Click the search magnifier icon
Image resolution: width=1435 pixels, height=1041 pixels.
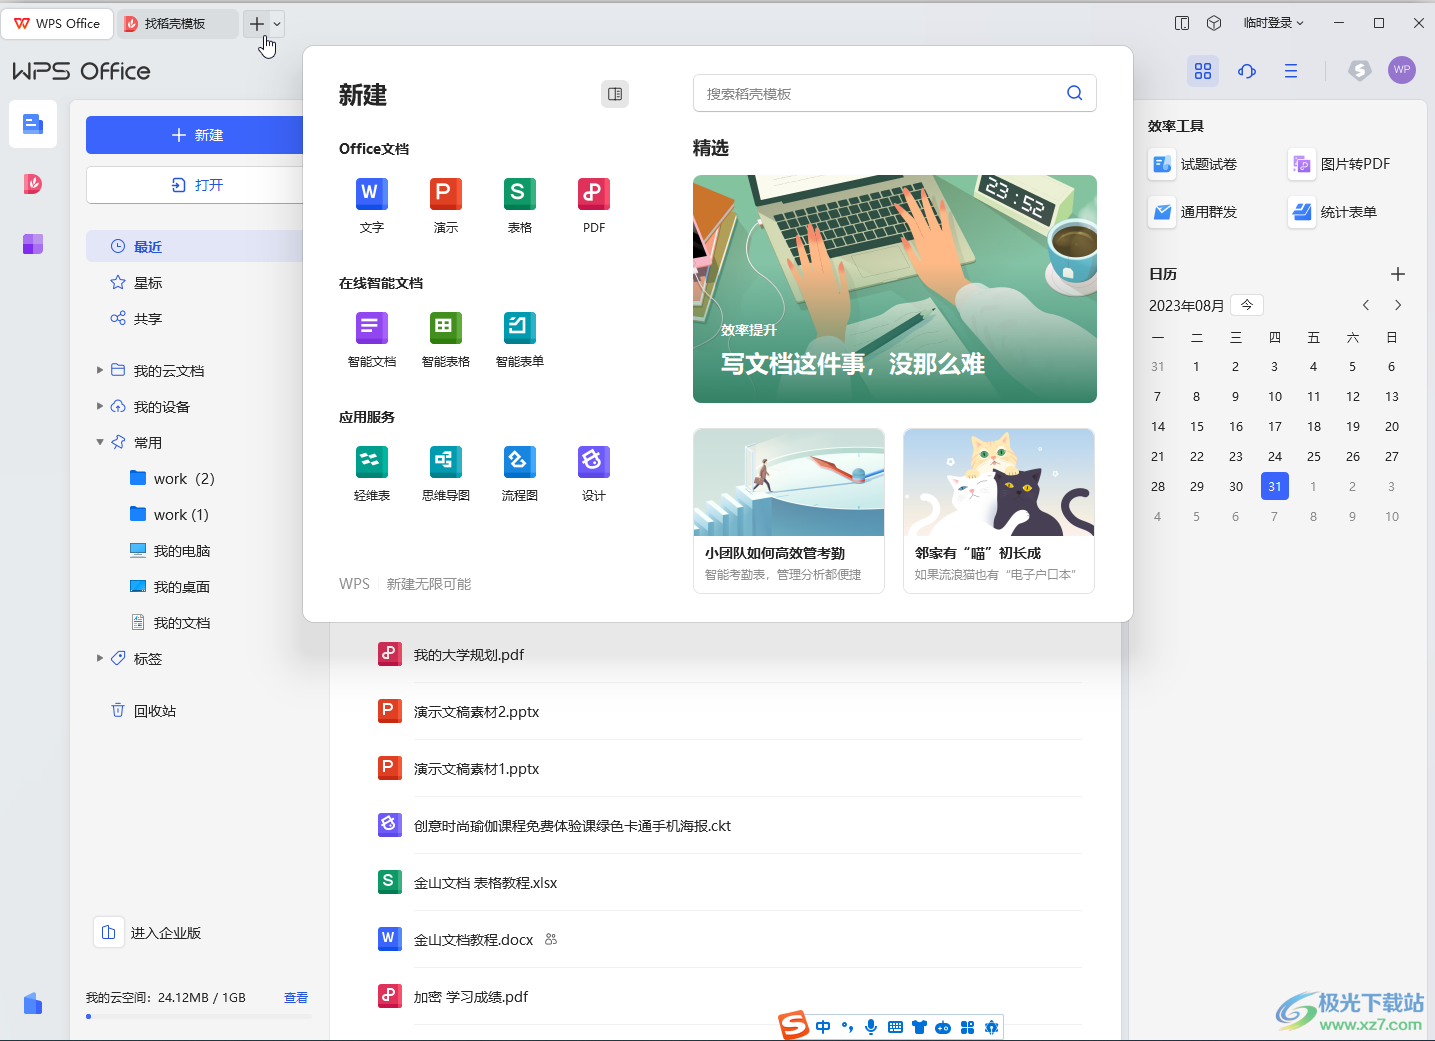pyautogui.click(x=1074, y=93)
